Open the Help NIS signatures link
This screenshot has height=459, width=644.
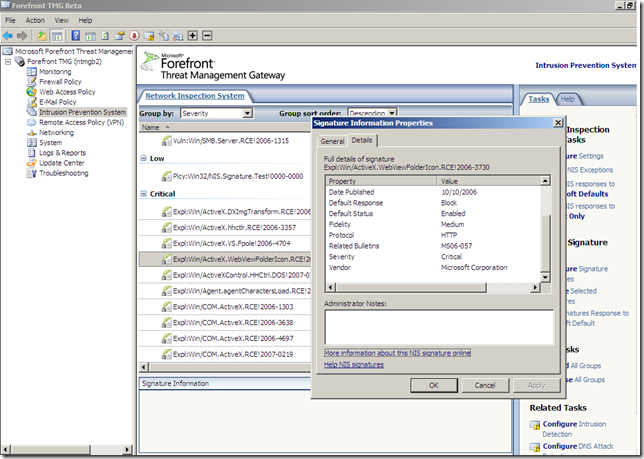354,365
